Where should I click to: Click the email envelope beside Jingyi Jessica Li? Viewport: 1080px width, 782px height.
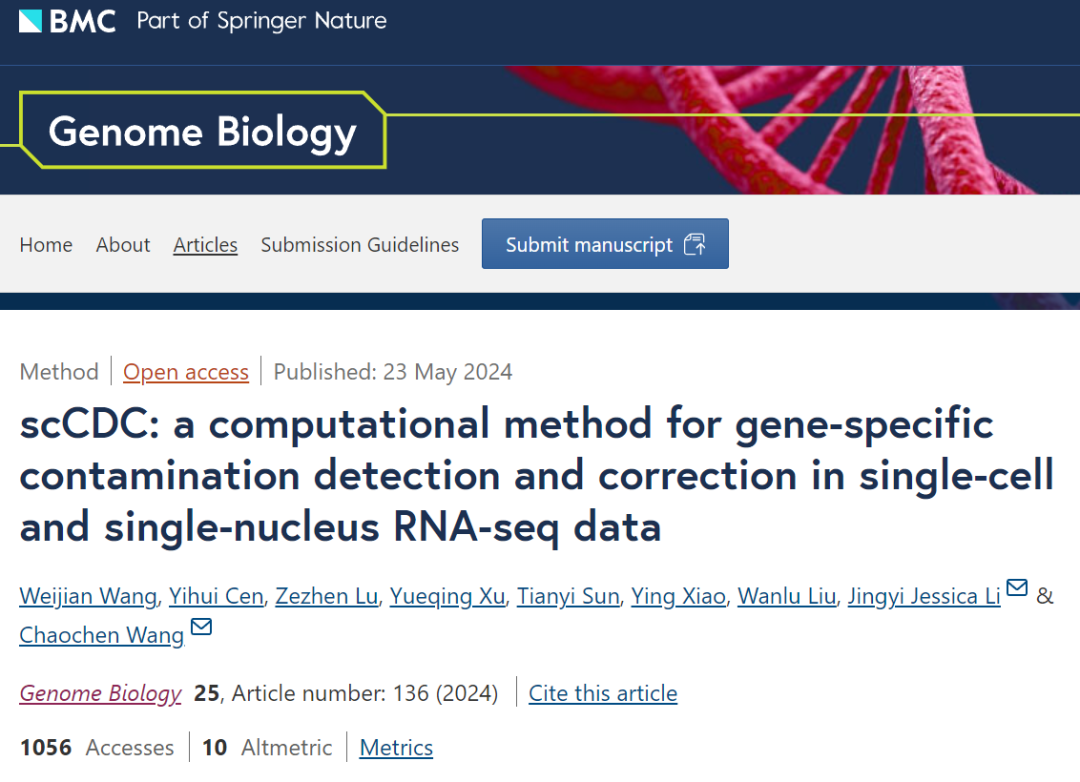point(1017,588)
